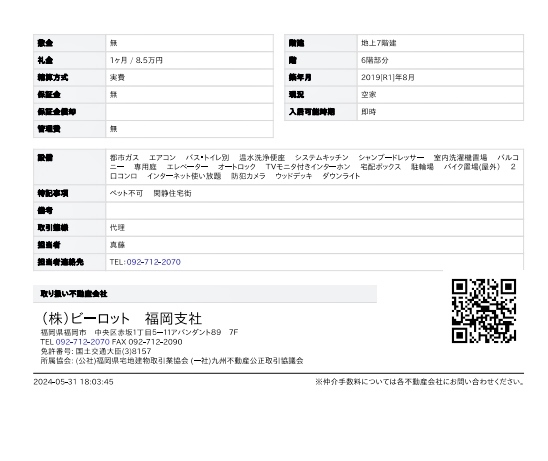548x461 pixels.
Task: Click the 現況 value 空家
Action: point(368,94)
